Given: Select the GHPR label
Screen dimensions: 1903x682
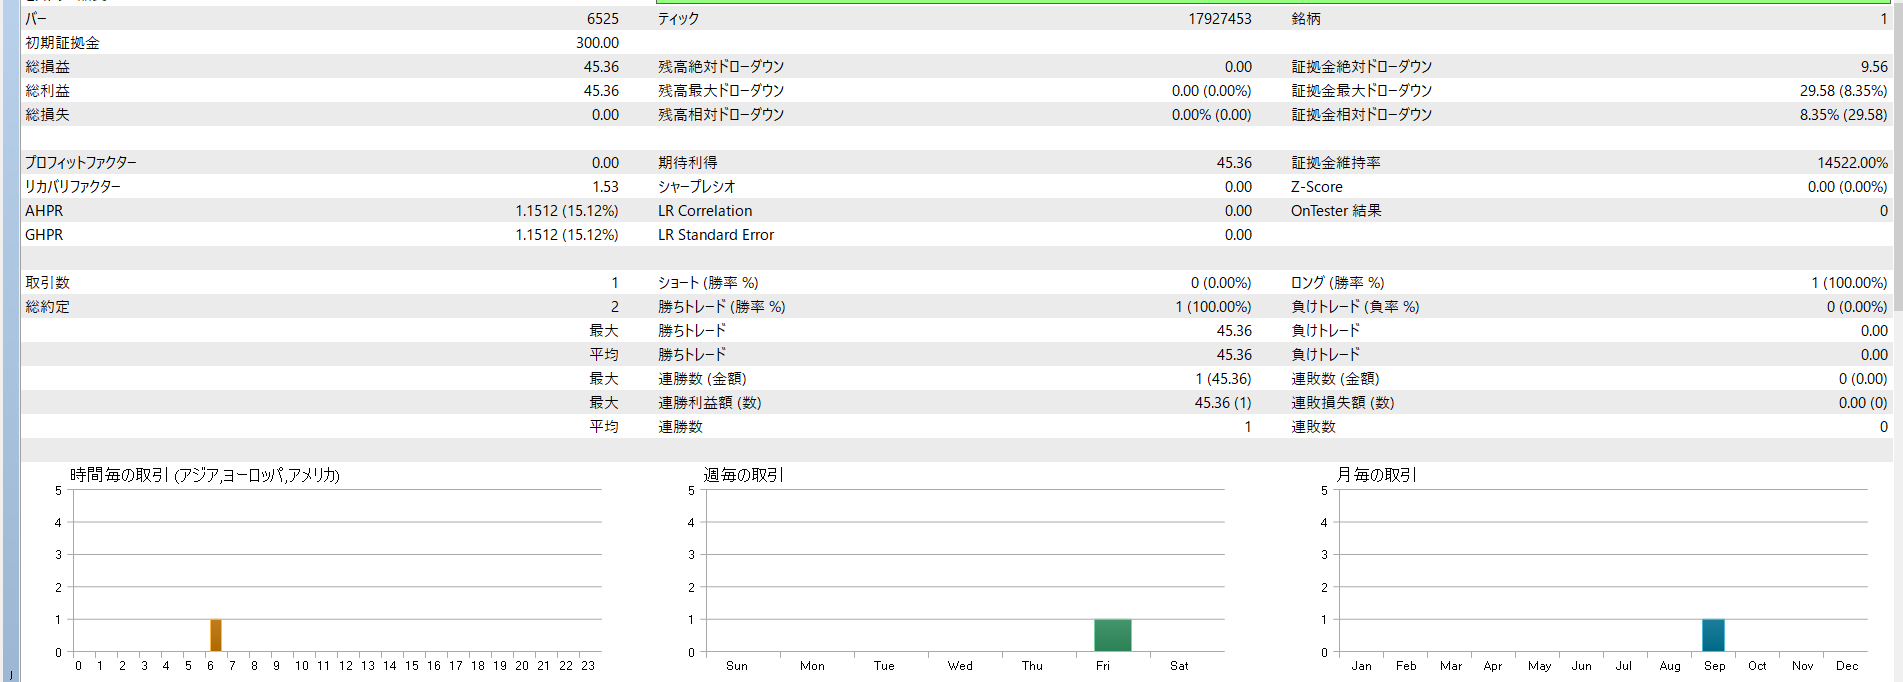Looking at the screenshot, I should point(44,235).
